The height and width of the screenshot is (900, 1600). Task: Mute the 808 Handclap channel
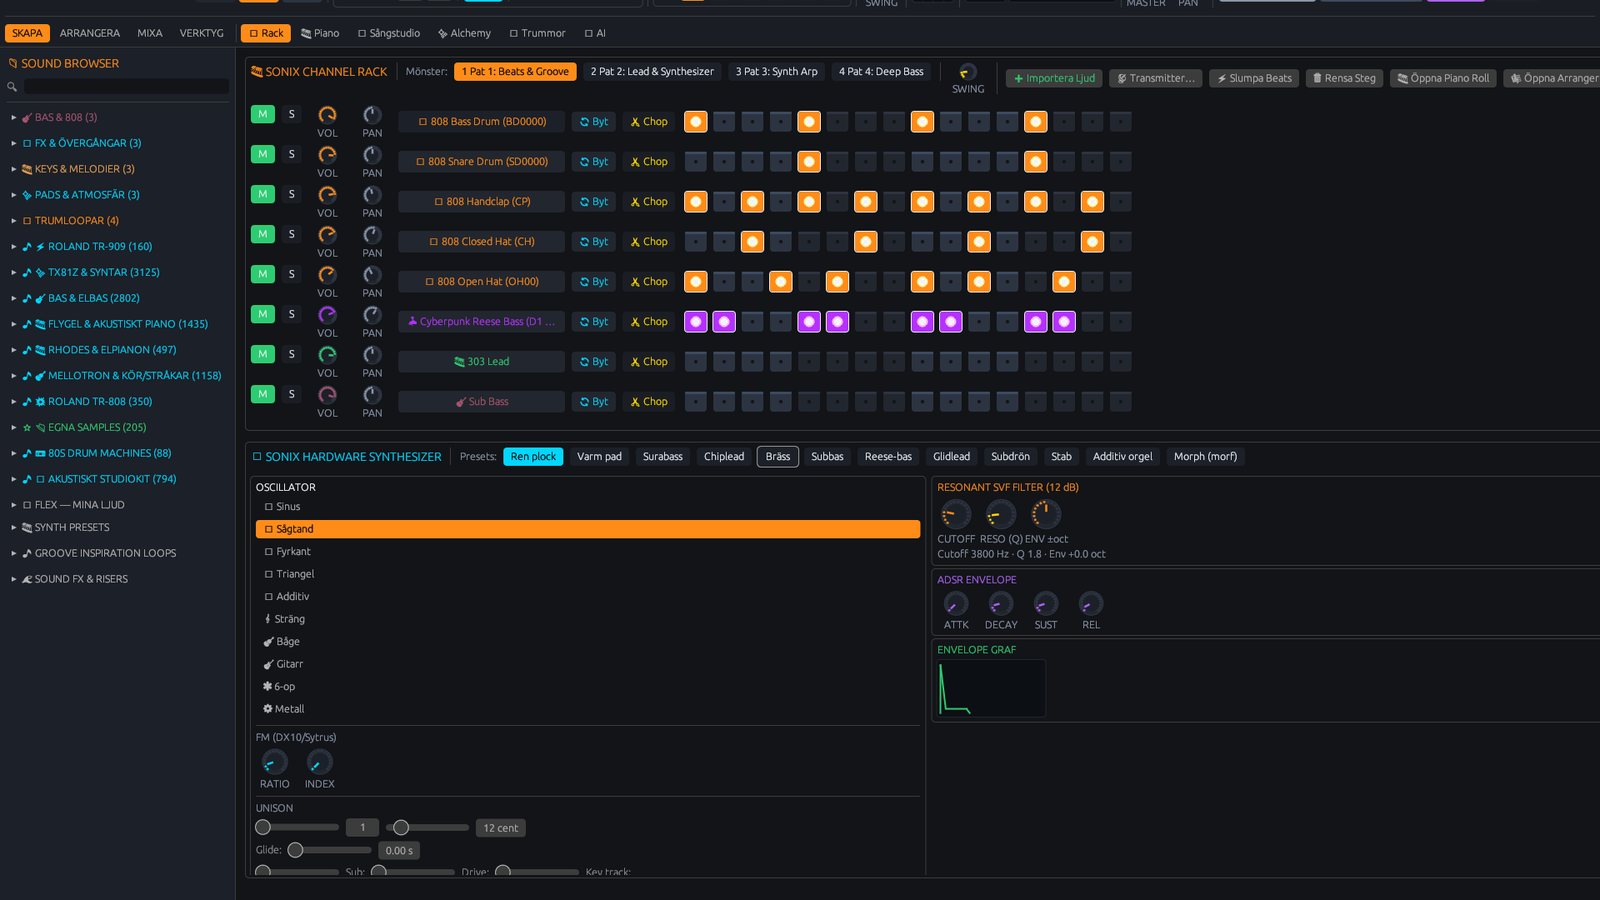pyautogui.click(x=263, y=194)
